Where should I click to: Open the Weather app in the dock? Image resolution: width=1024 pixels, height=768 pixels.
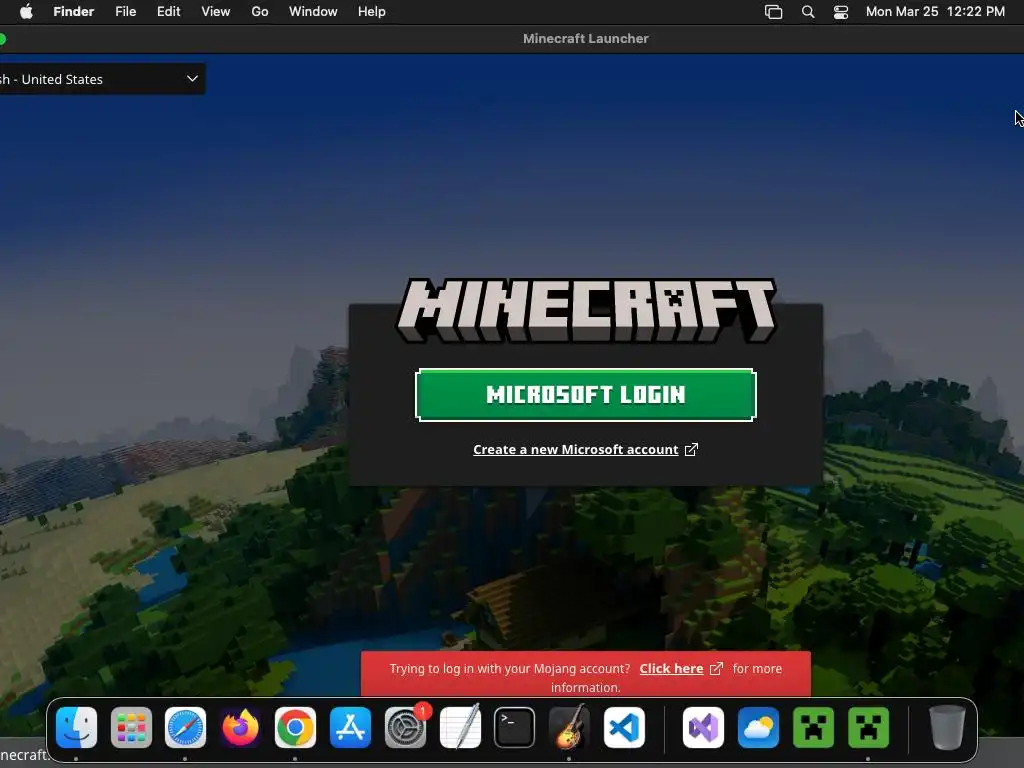[758, 728]
